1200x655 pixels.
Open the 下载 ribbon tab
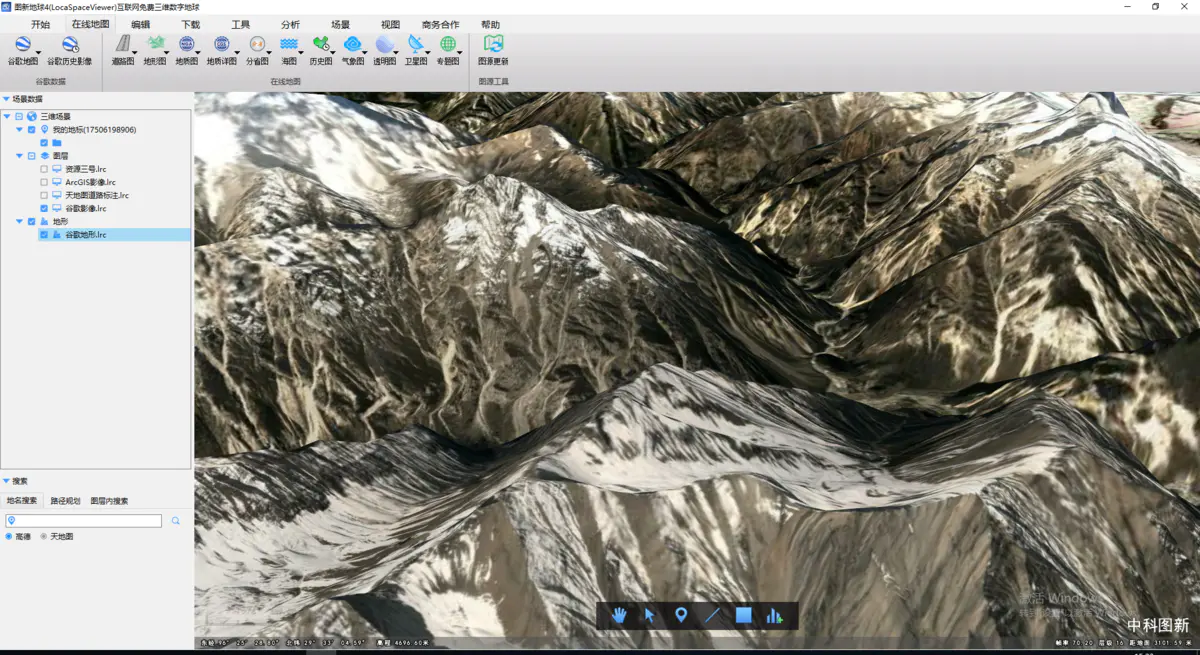click(x=190, y=25)
